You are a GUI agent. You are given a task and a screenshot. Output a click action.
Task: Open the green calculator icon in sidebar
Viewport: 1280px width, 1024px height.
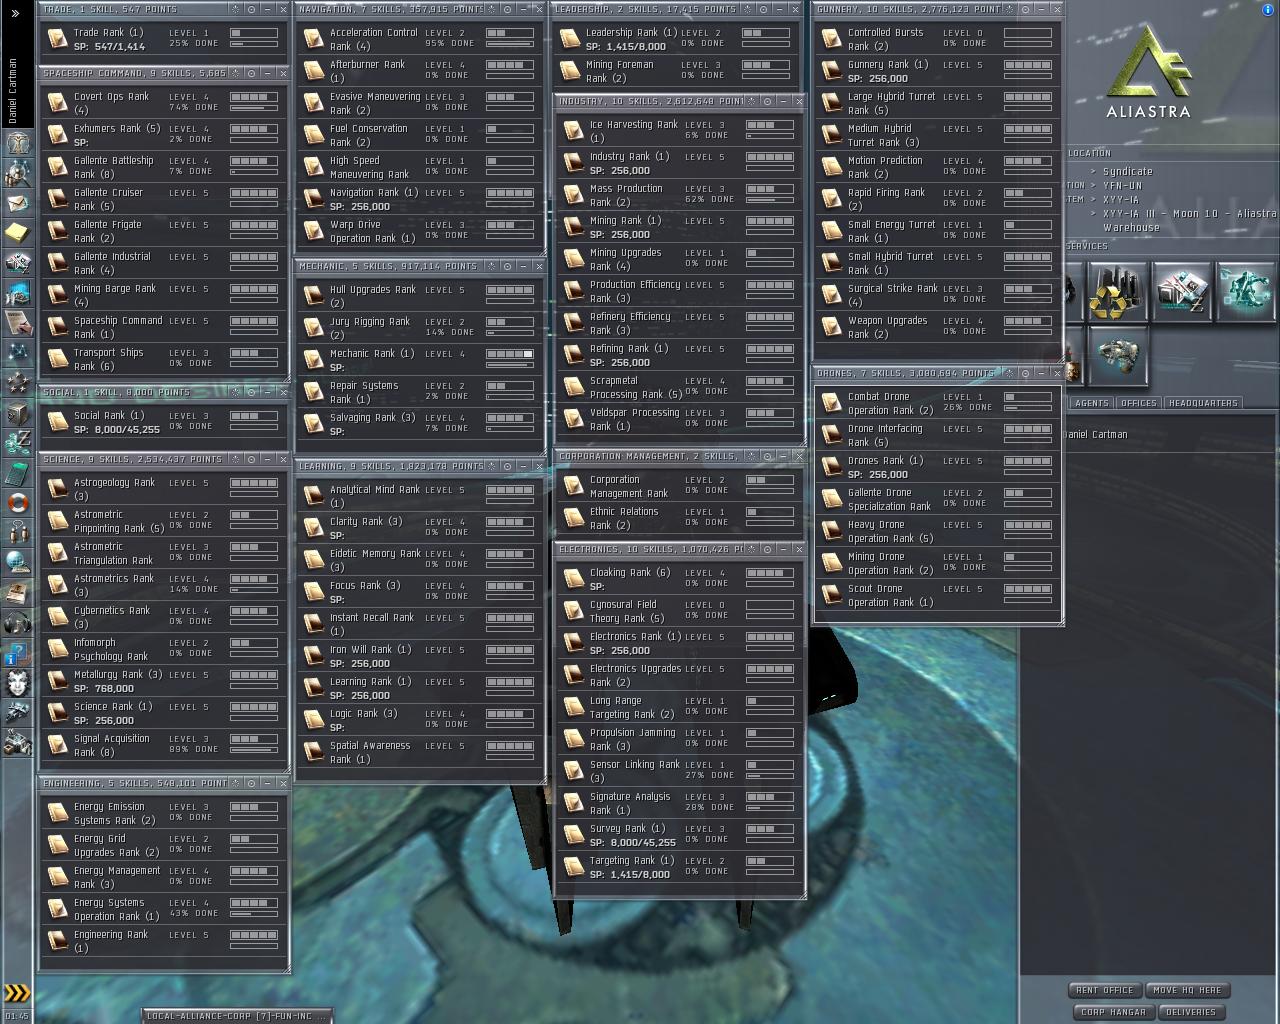[x=17, y=472]
